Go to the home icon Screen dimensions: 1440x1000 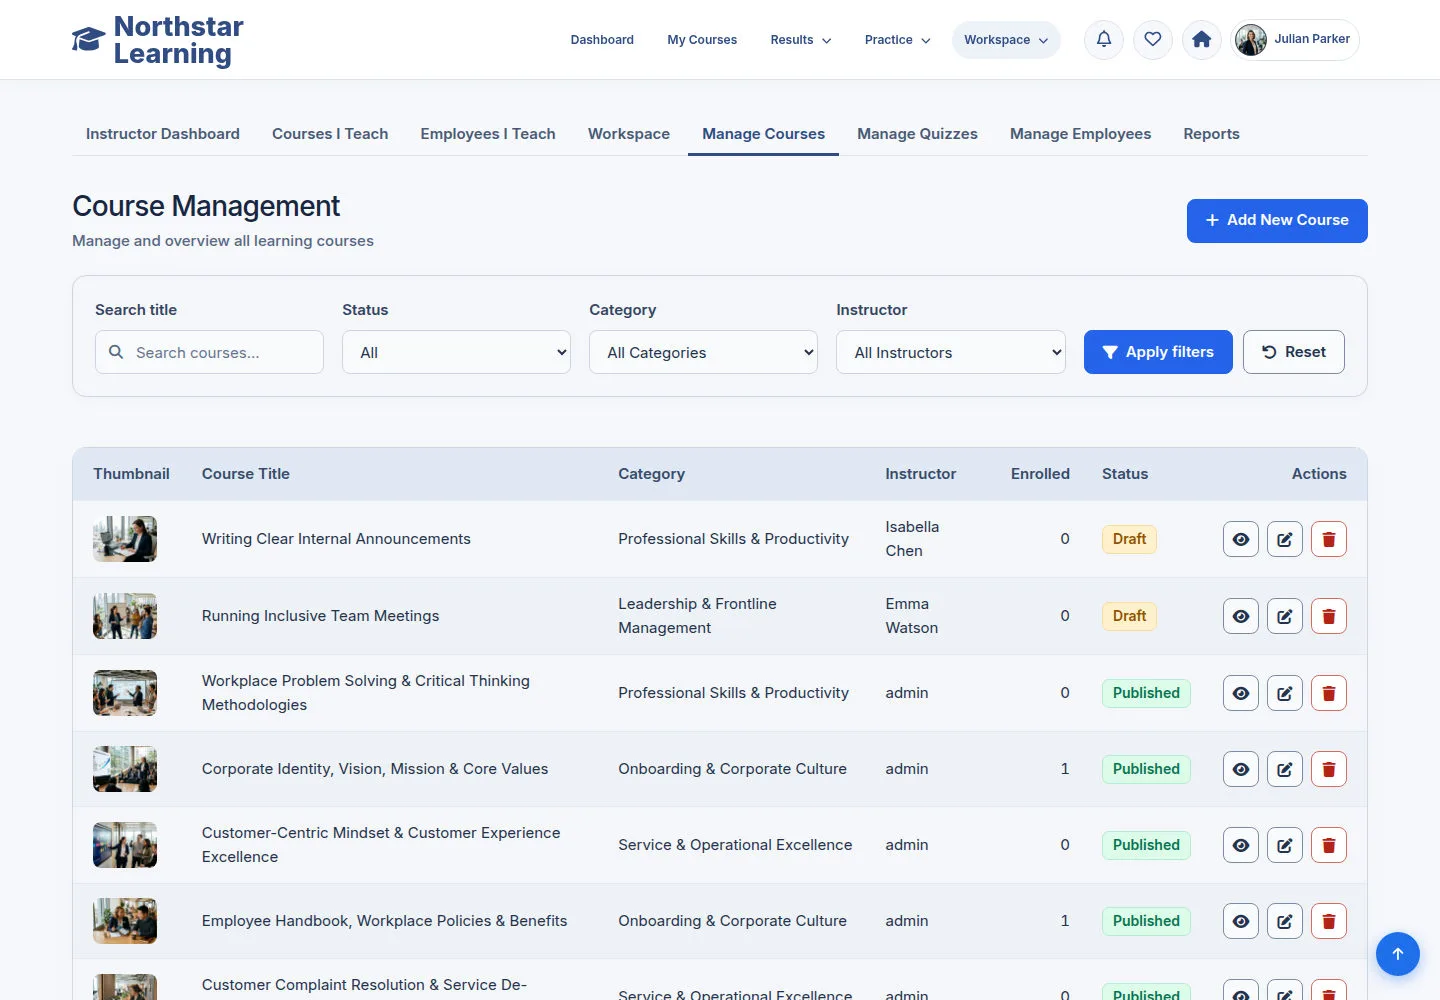(x=1202, y=40)
